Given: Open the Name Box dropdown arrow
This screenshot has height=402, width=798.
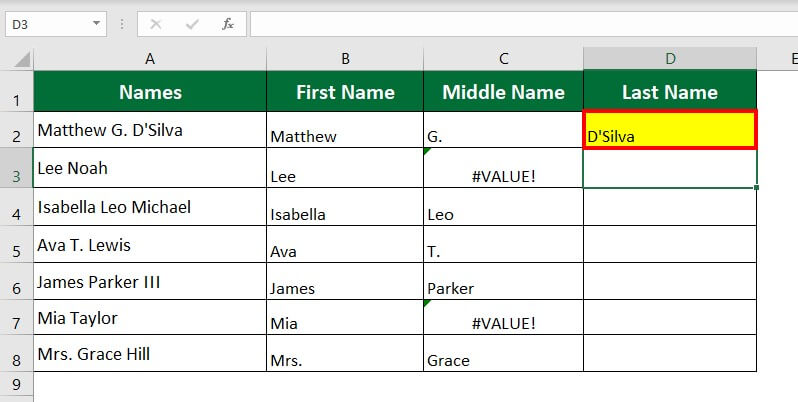Looking at the screenshot, I should 96,24.
